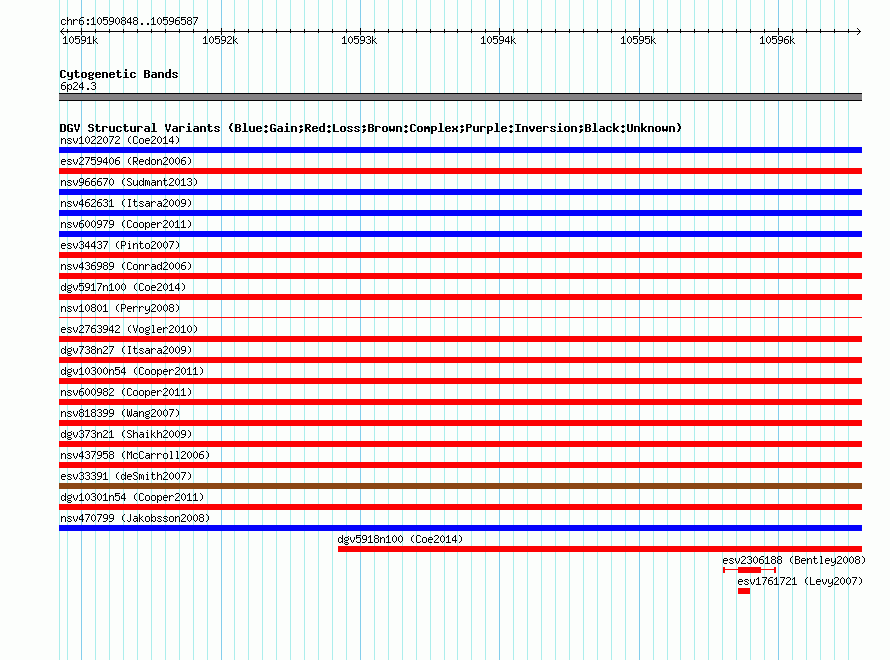Viewport: 890px width, 660px height.
Task: Click the 10592k ruler tick label
Action: coord(220,40)
